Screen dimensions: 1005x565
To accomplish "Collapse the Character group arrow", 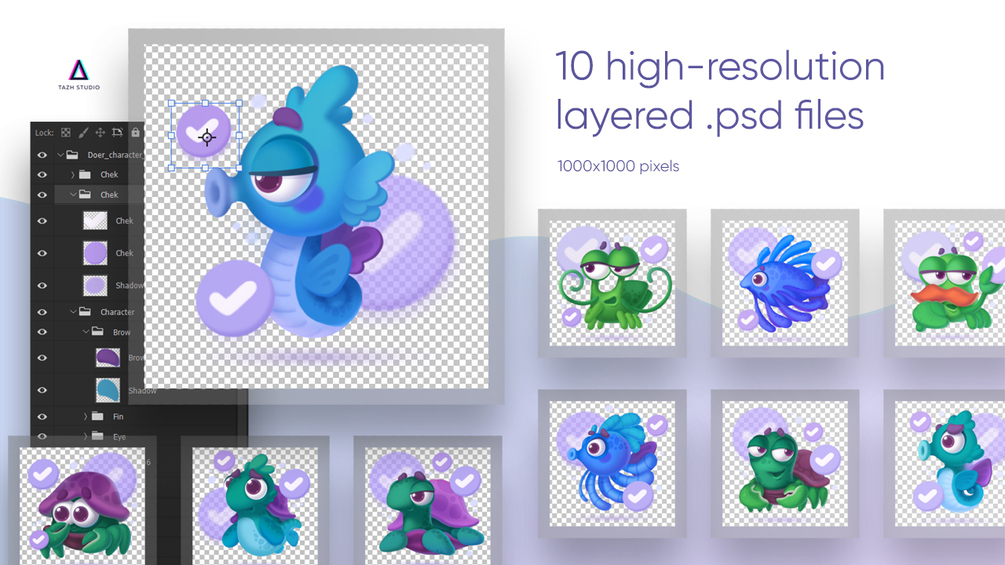I will pos(73,311).
